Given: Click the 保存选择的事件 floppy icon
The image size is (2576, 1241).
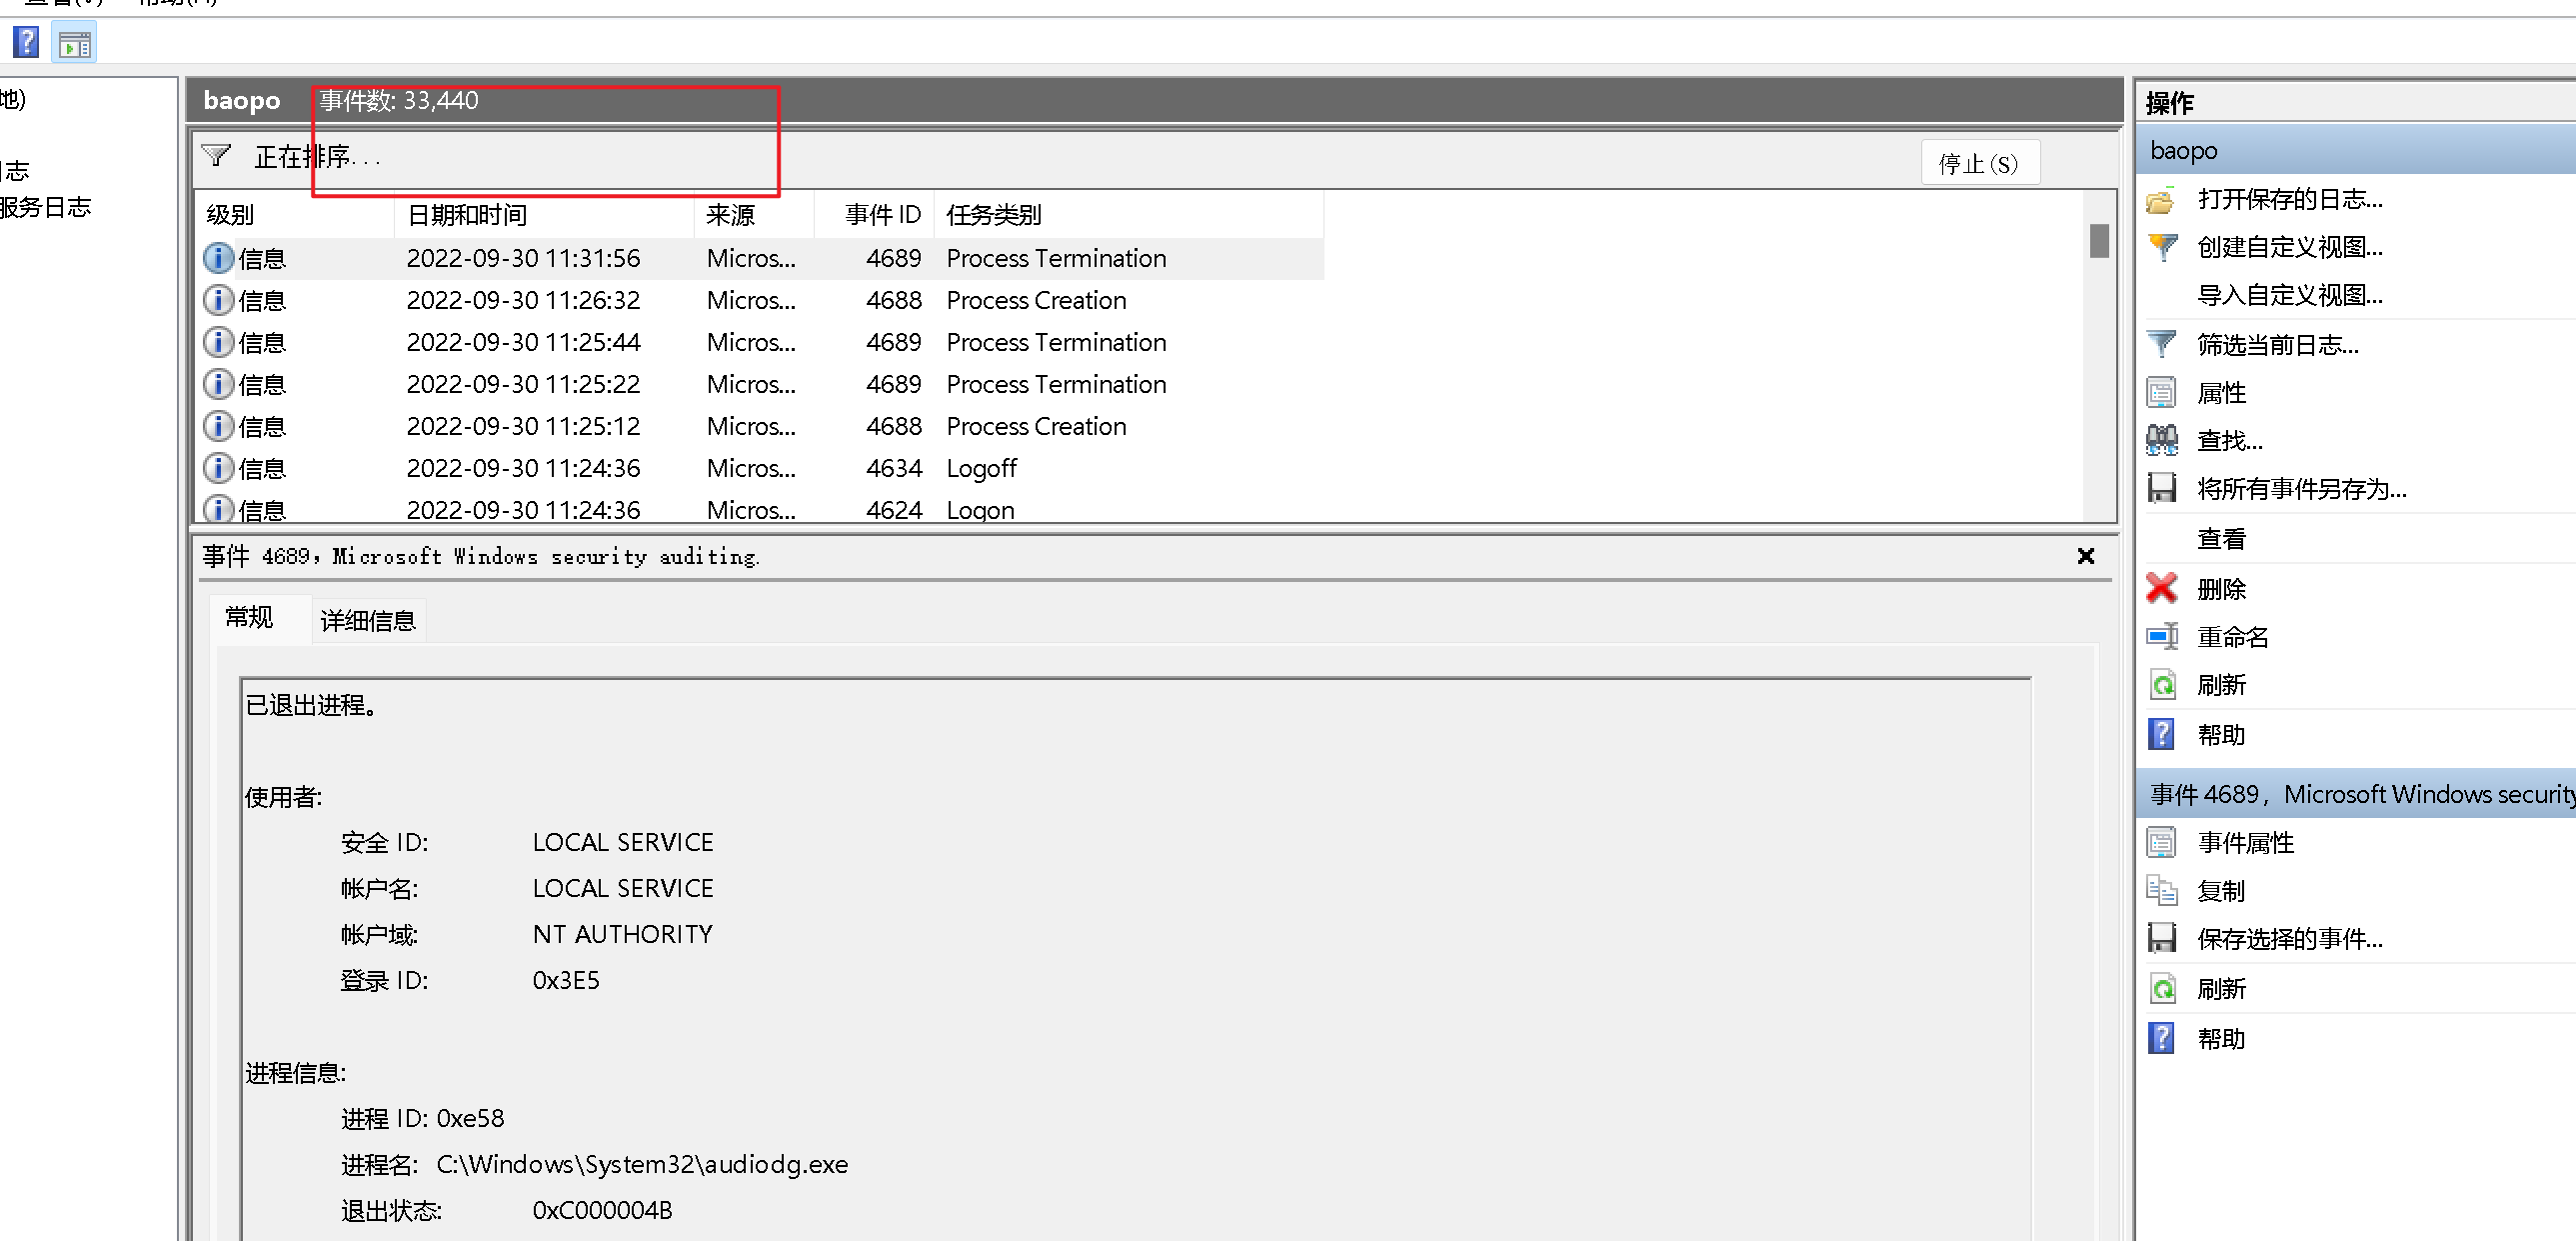Looking at the screenshot, I should 2161,939.
